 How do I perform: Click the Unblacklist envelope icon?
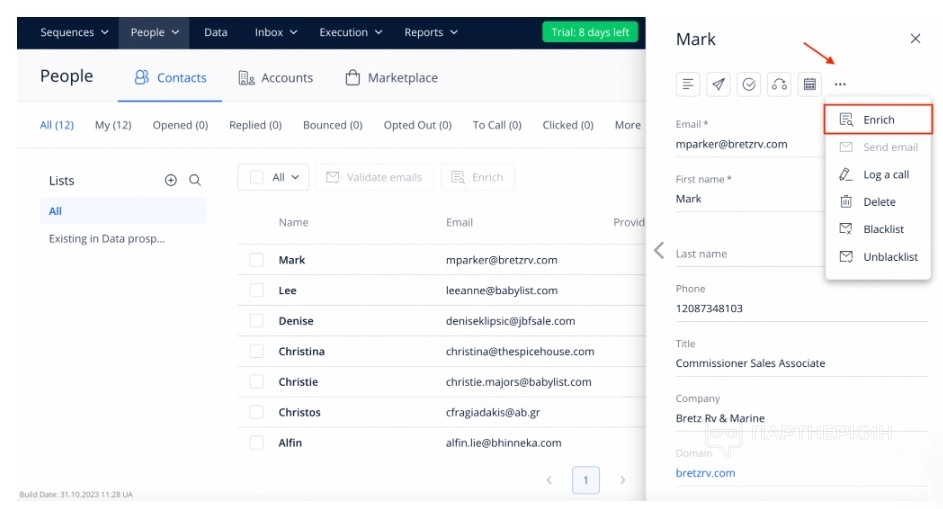pos(846,257)
